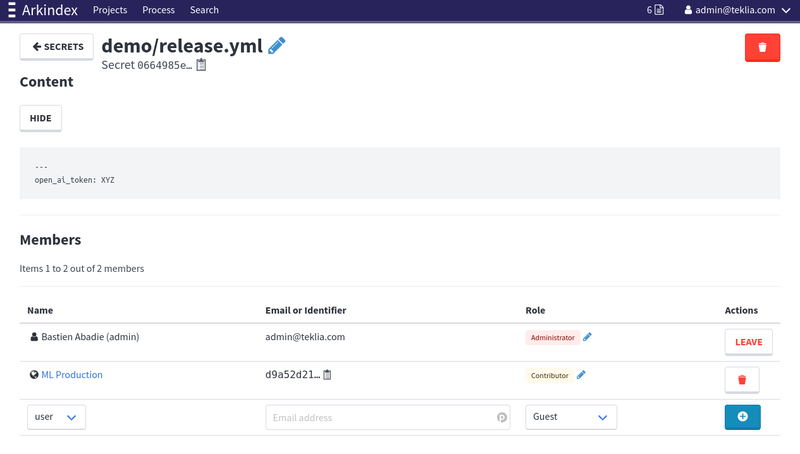Edit the secret name demo/release.yml pencil
Screen dimensions: 800x454
pyautogui.click(x=277, y=46)
